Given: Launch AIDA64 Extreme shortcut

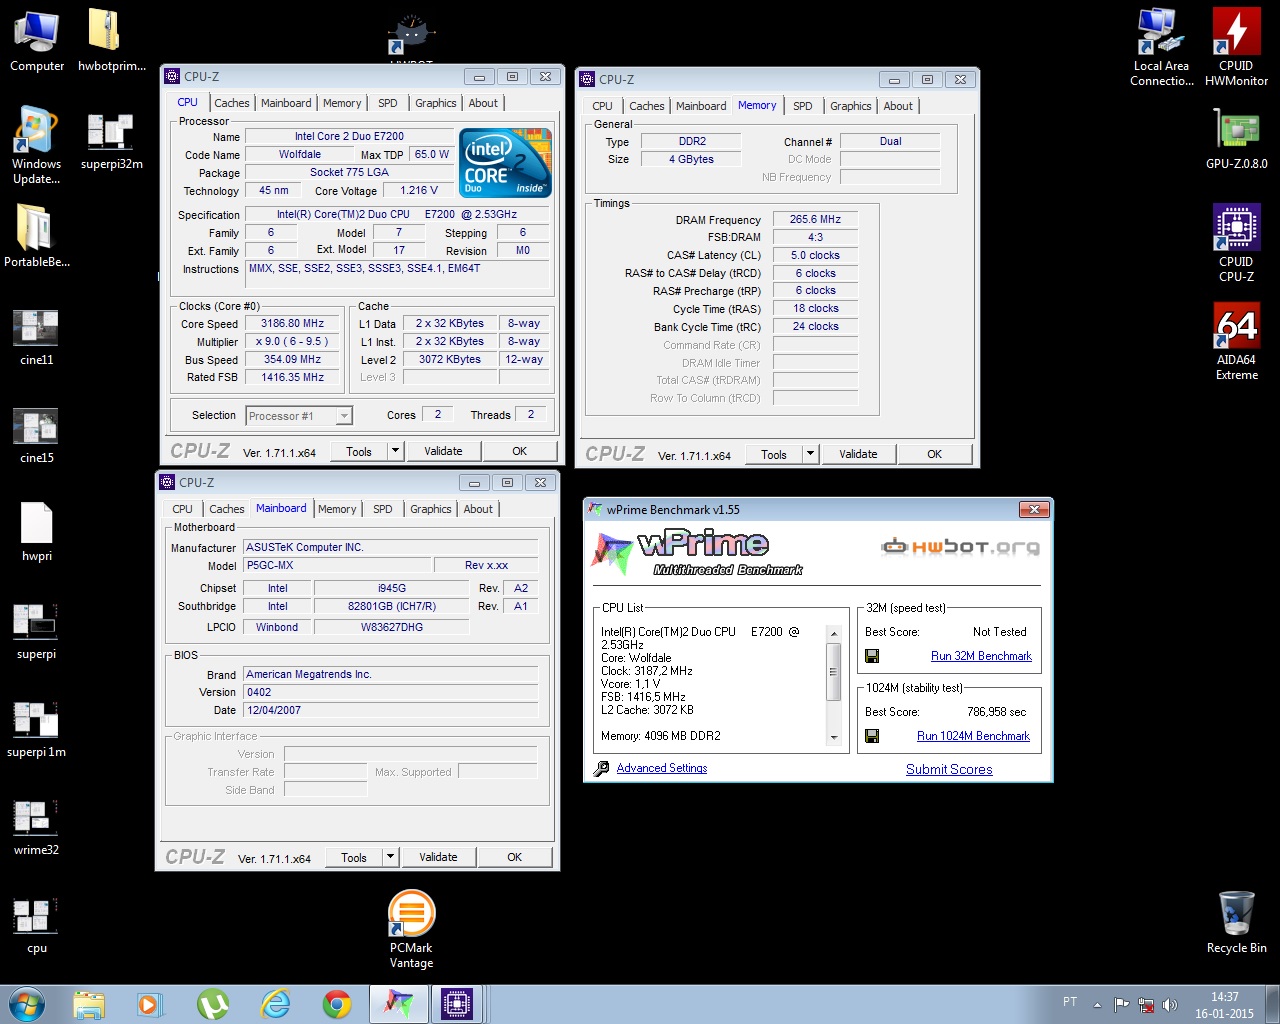Looking at the screenshot, I should (x=1237, y=341).
